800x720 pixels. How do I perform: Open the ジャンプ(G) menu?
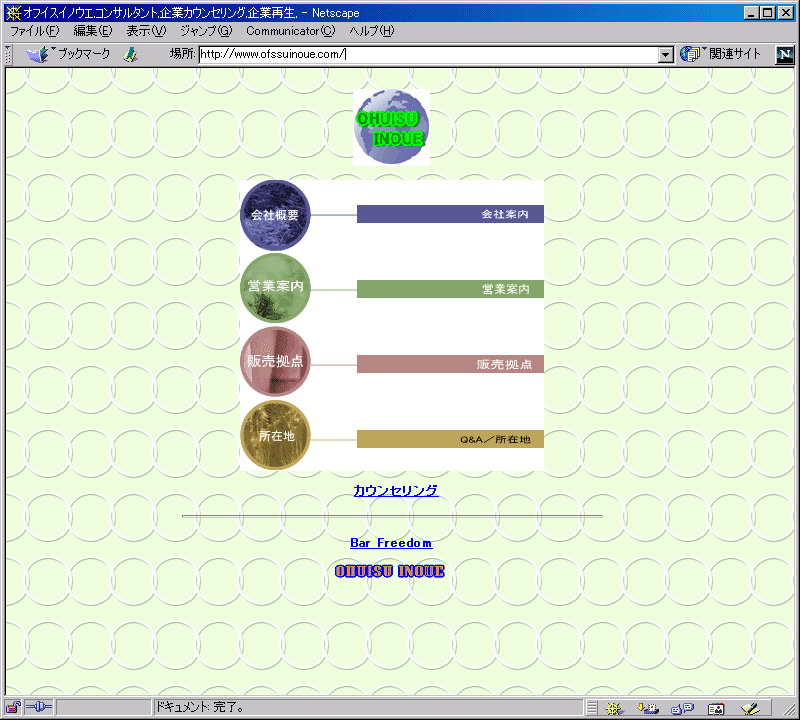[x=206, y=31]
